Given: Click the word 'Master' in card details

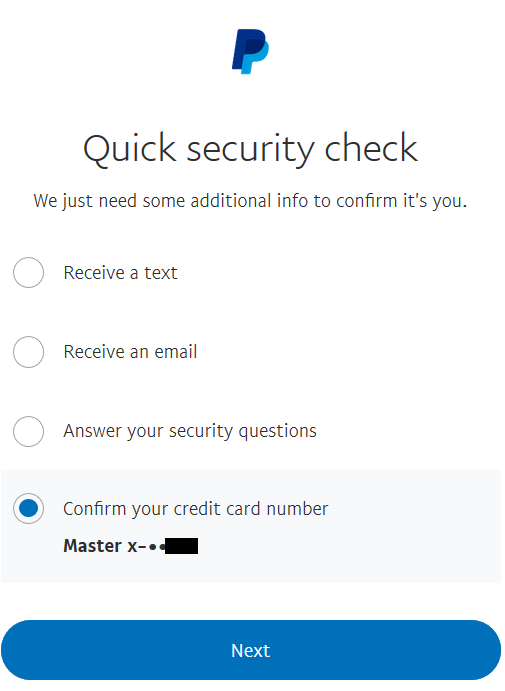Looking at the screenshot, I should [93, 546].
